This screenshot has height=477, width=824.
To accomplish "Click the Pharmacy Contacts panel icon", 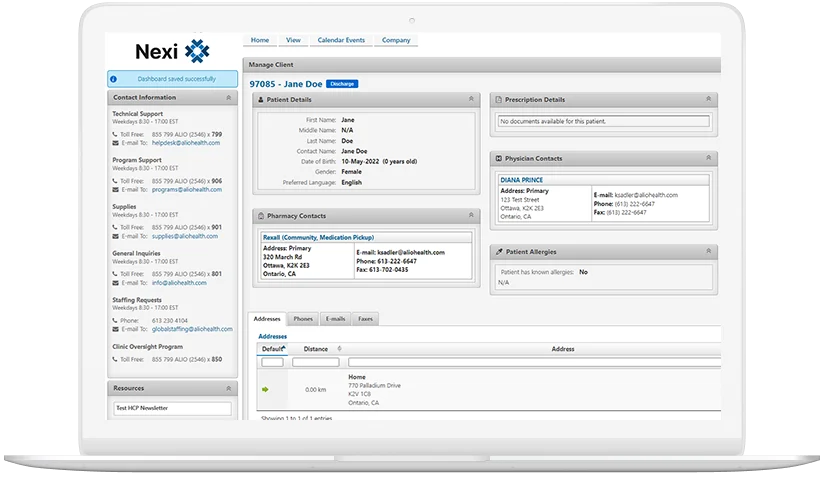I will (x=260, y=215).
